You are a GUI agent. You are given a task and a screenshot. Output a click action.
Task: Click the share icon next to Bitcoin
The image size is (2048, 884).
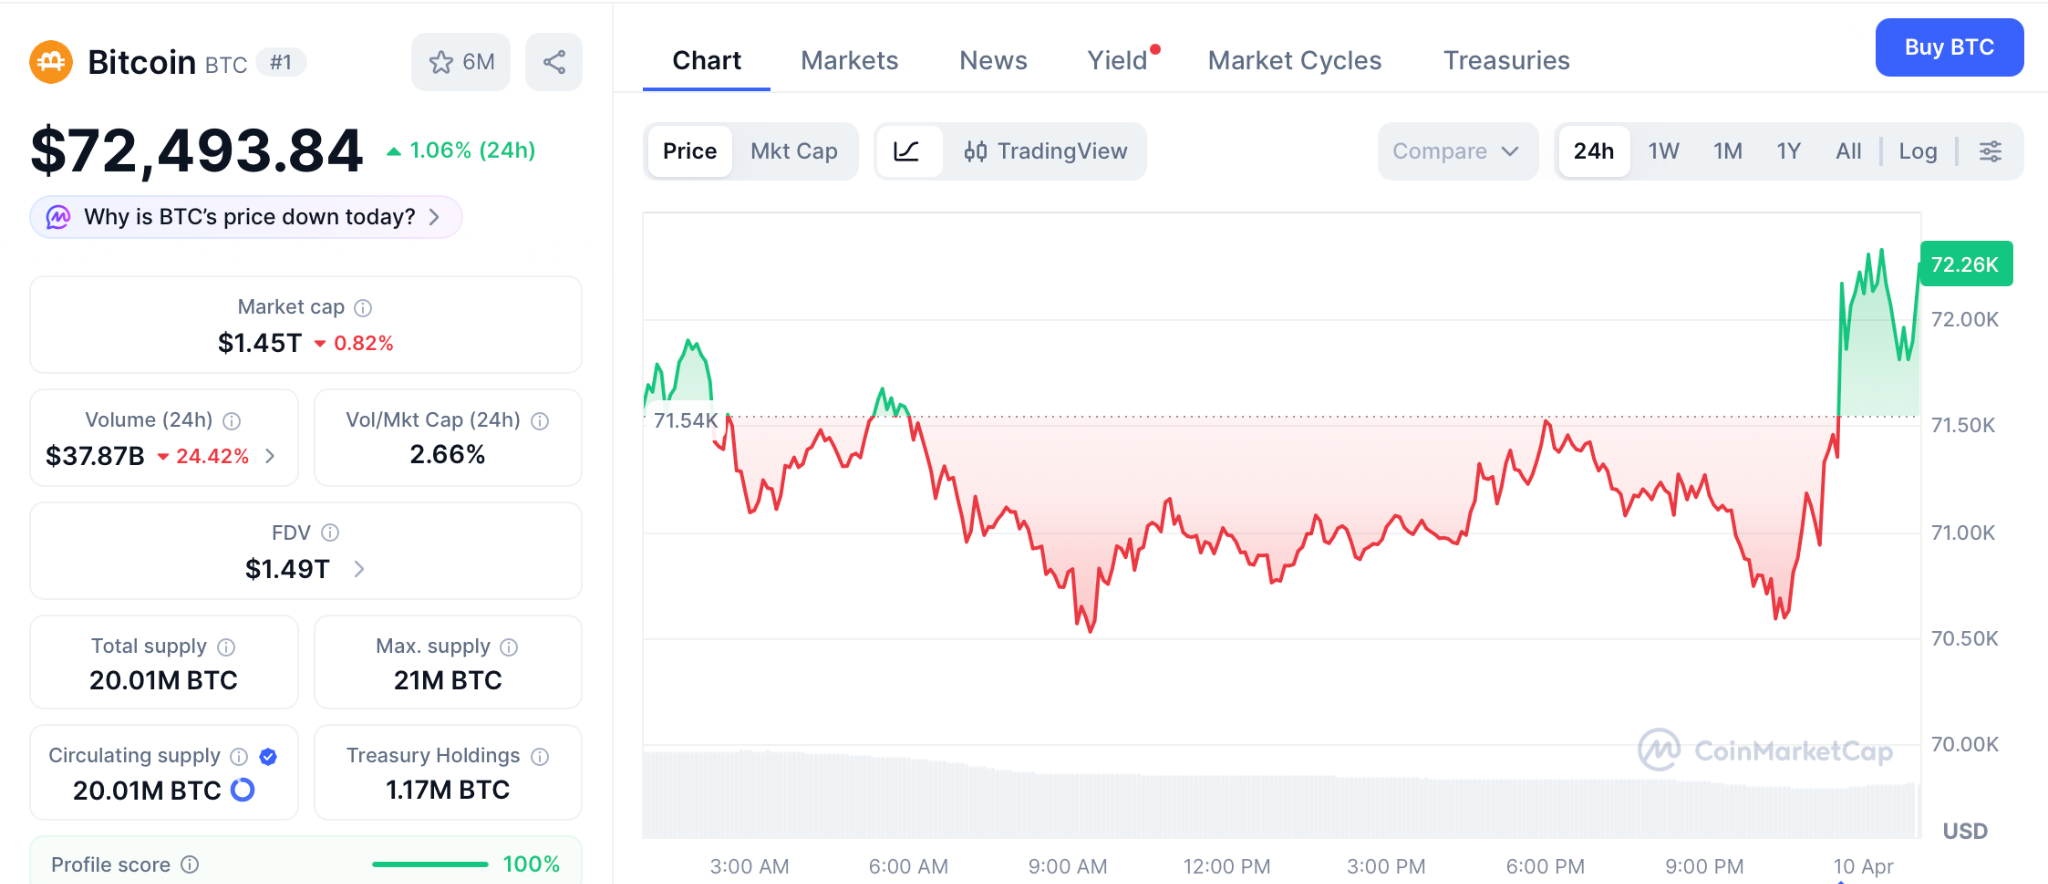point(554,62)
